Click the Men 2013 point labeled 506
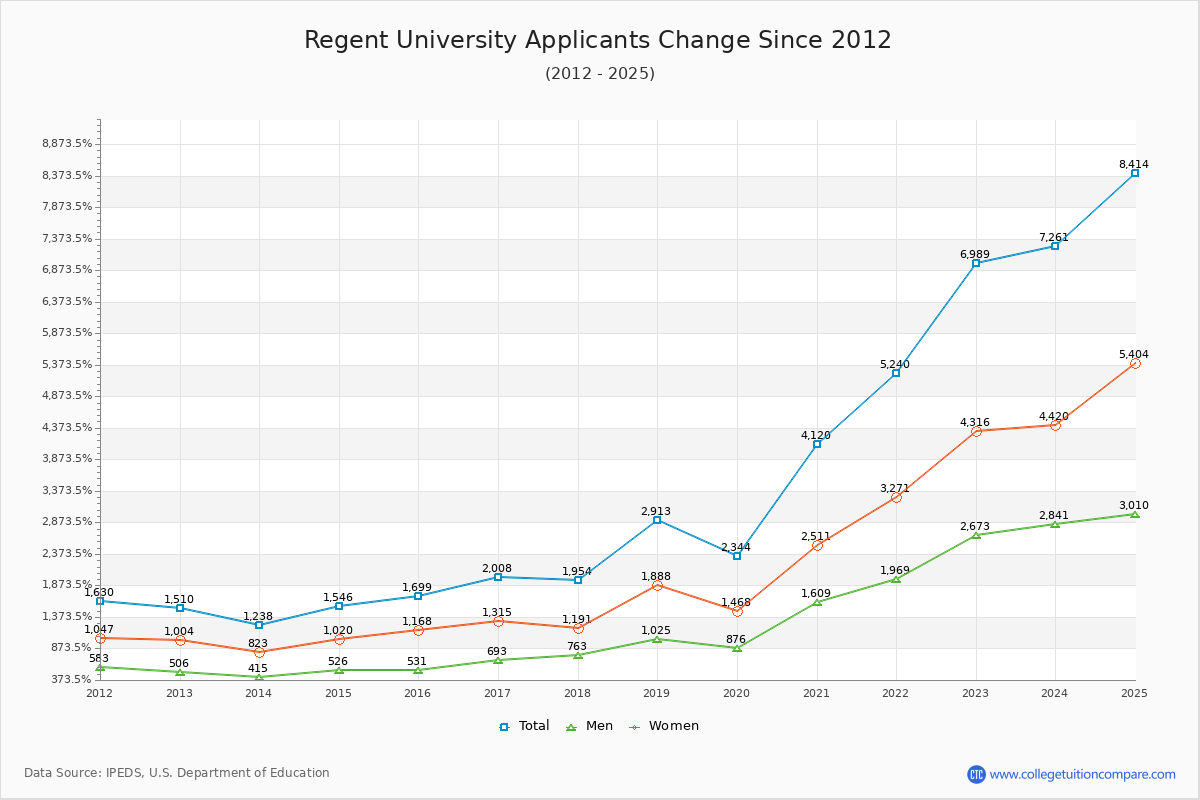 [x=180, y=672]
